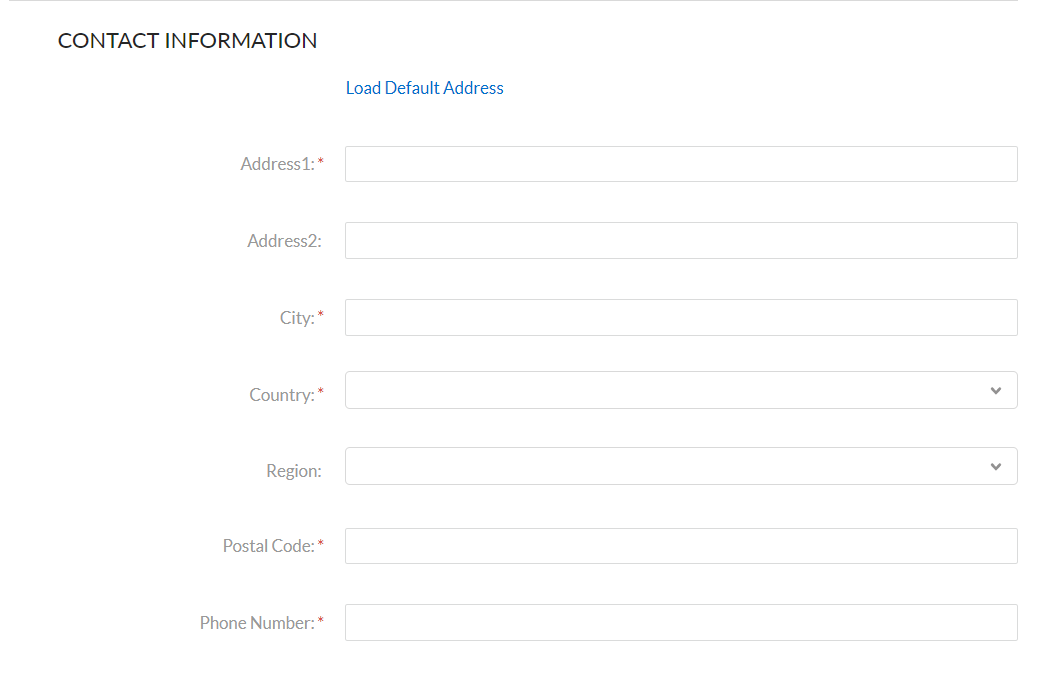Click the Country field label
Viewport: 1040px width, 687px height.
(x=281, y=395)
